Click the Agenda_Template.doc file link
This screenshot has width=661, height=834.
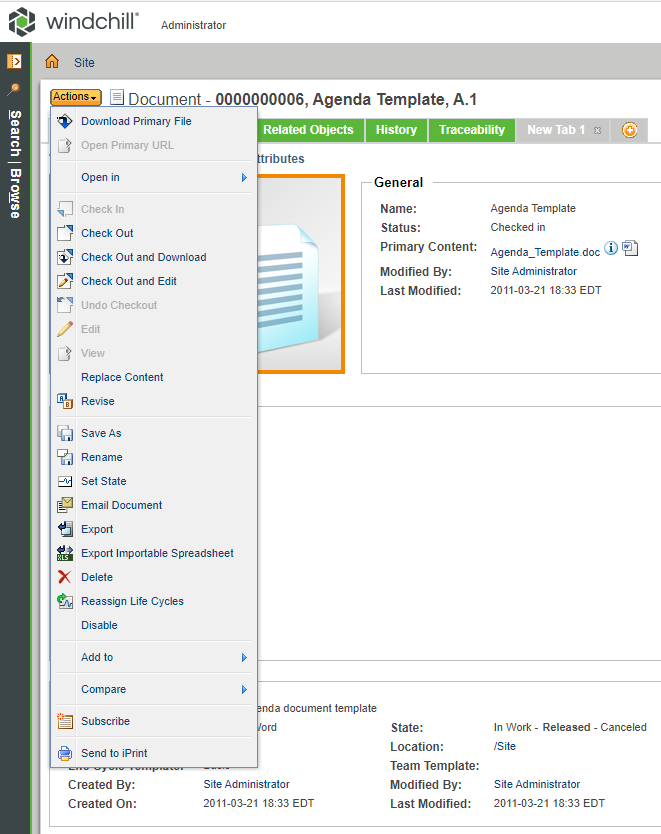pyautogui.click(x=544, y=253)
